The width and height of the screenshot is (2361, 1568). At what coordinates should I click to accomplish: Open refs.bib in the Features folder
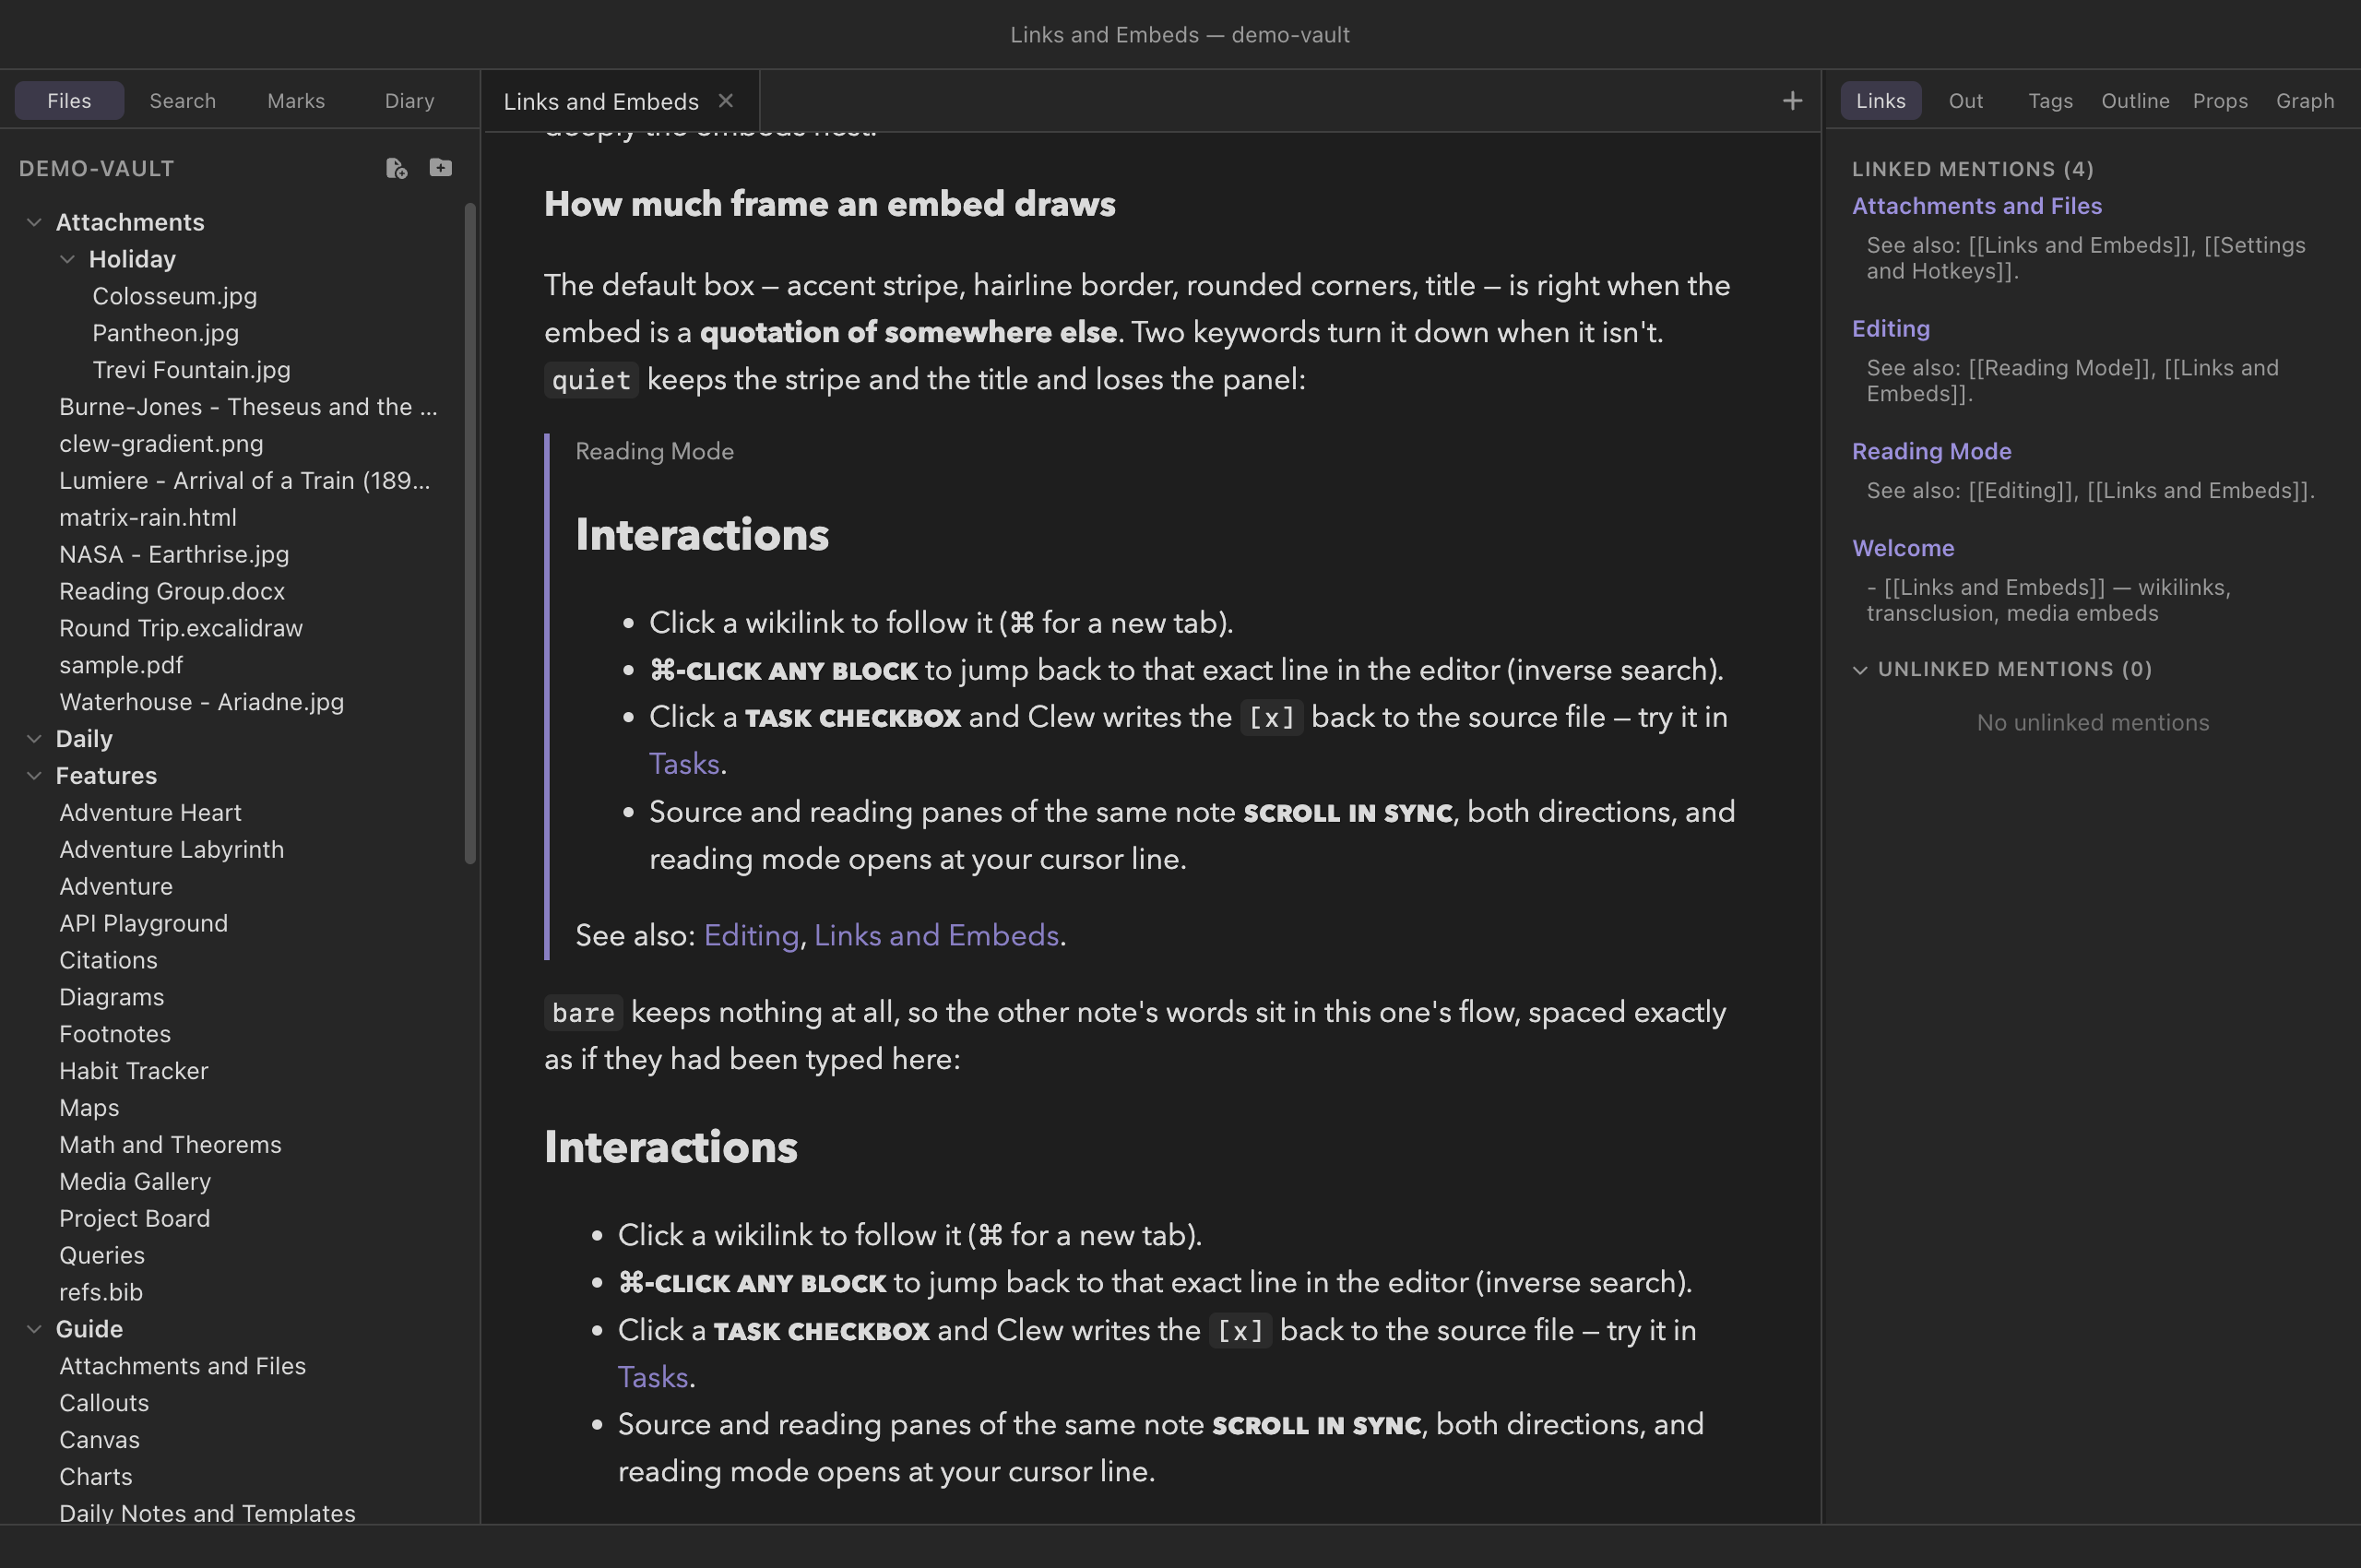[x=101, y=1294]
